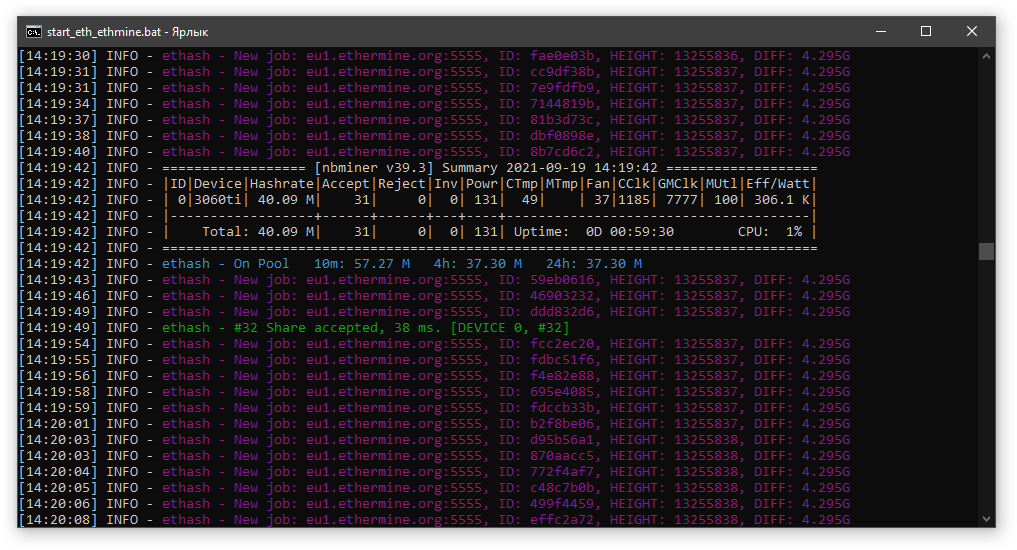Click job ID b2f8be06
Image resolution: width=1017 pixels, height=550 pixels.
coord(562,424)
